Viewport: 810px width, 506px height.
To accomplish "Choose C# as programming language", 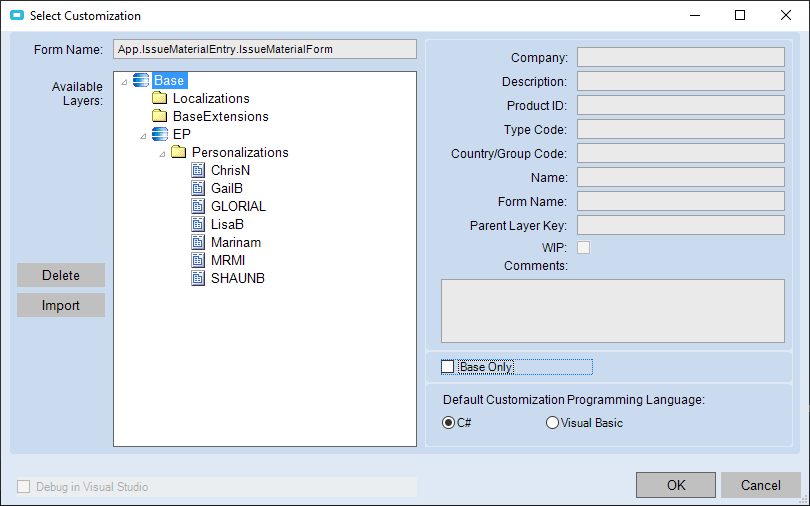I will pyautogui.click(x=448, y=423).
